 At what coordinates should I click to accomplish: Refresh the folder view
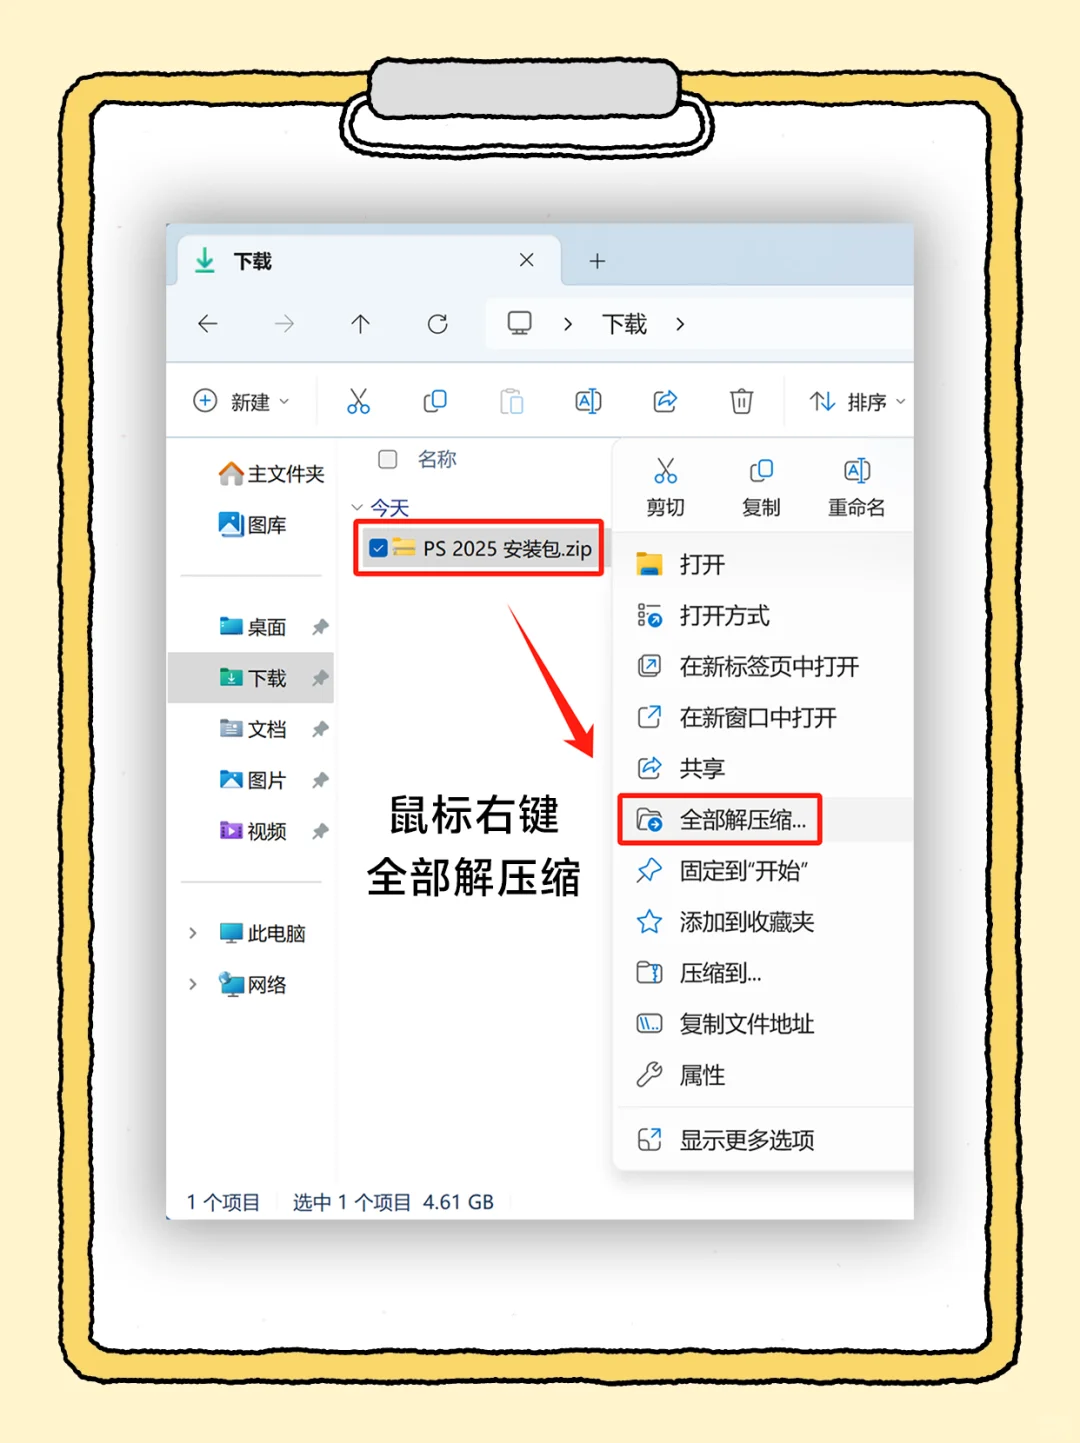[437, 324]
